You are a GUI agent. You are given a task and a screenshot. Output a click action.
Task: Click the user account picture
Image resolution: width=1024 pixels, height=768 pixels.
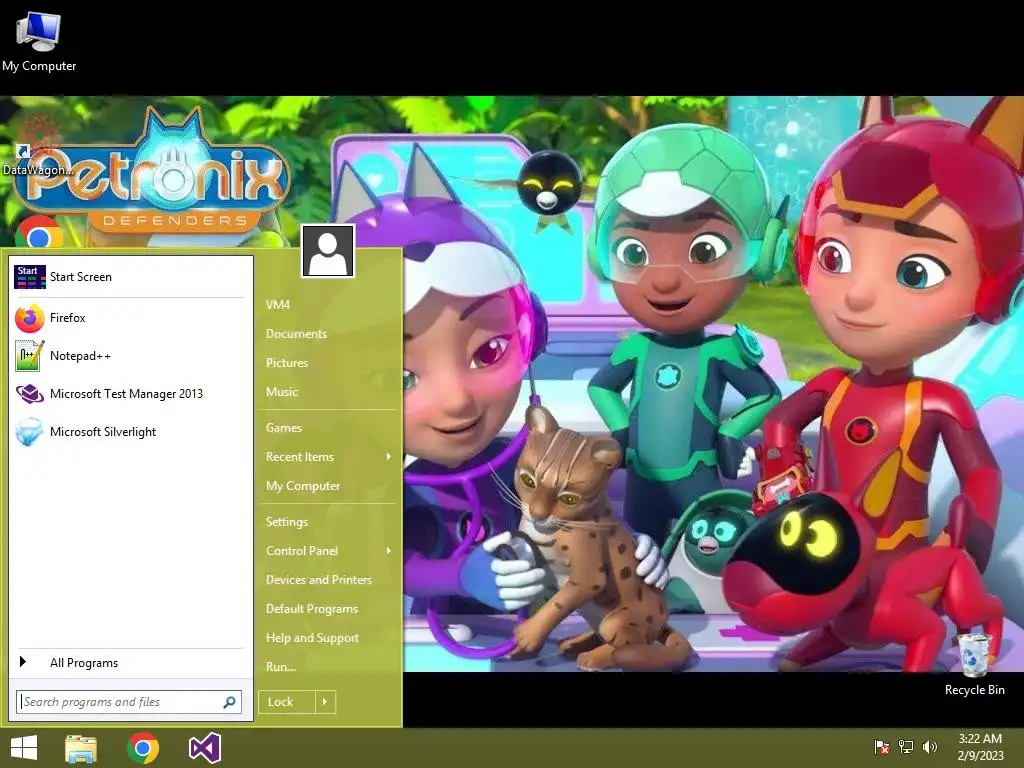(328, 251)
